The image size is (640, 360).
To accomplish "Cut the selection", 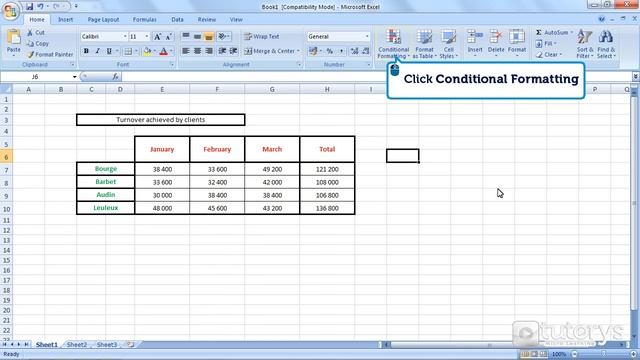I will [x=36, y=32].
